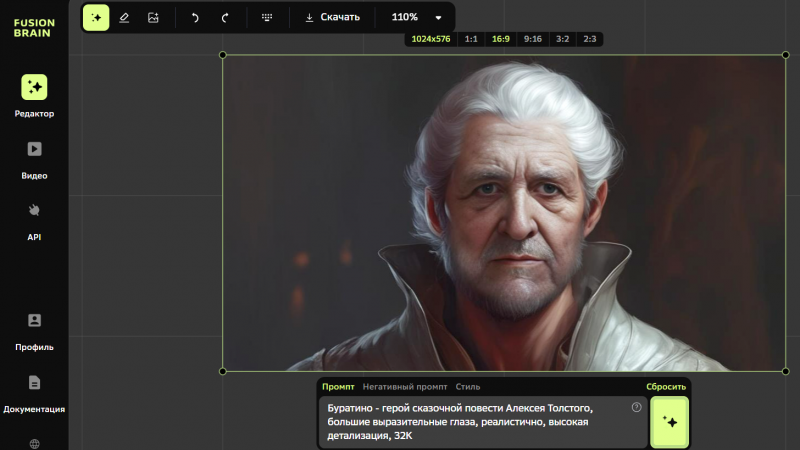Toggle the dotted grid icon in the toolbar
Image resolution: width=800 pixels, height=450 pixels.
pyautogui.click(x=267, y=17)
